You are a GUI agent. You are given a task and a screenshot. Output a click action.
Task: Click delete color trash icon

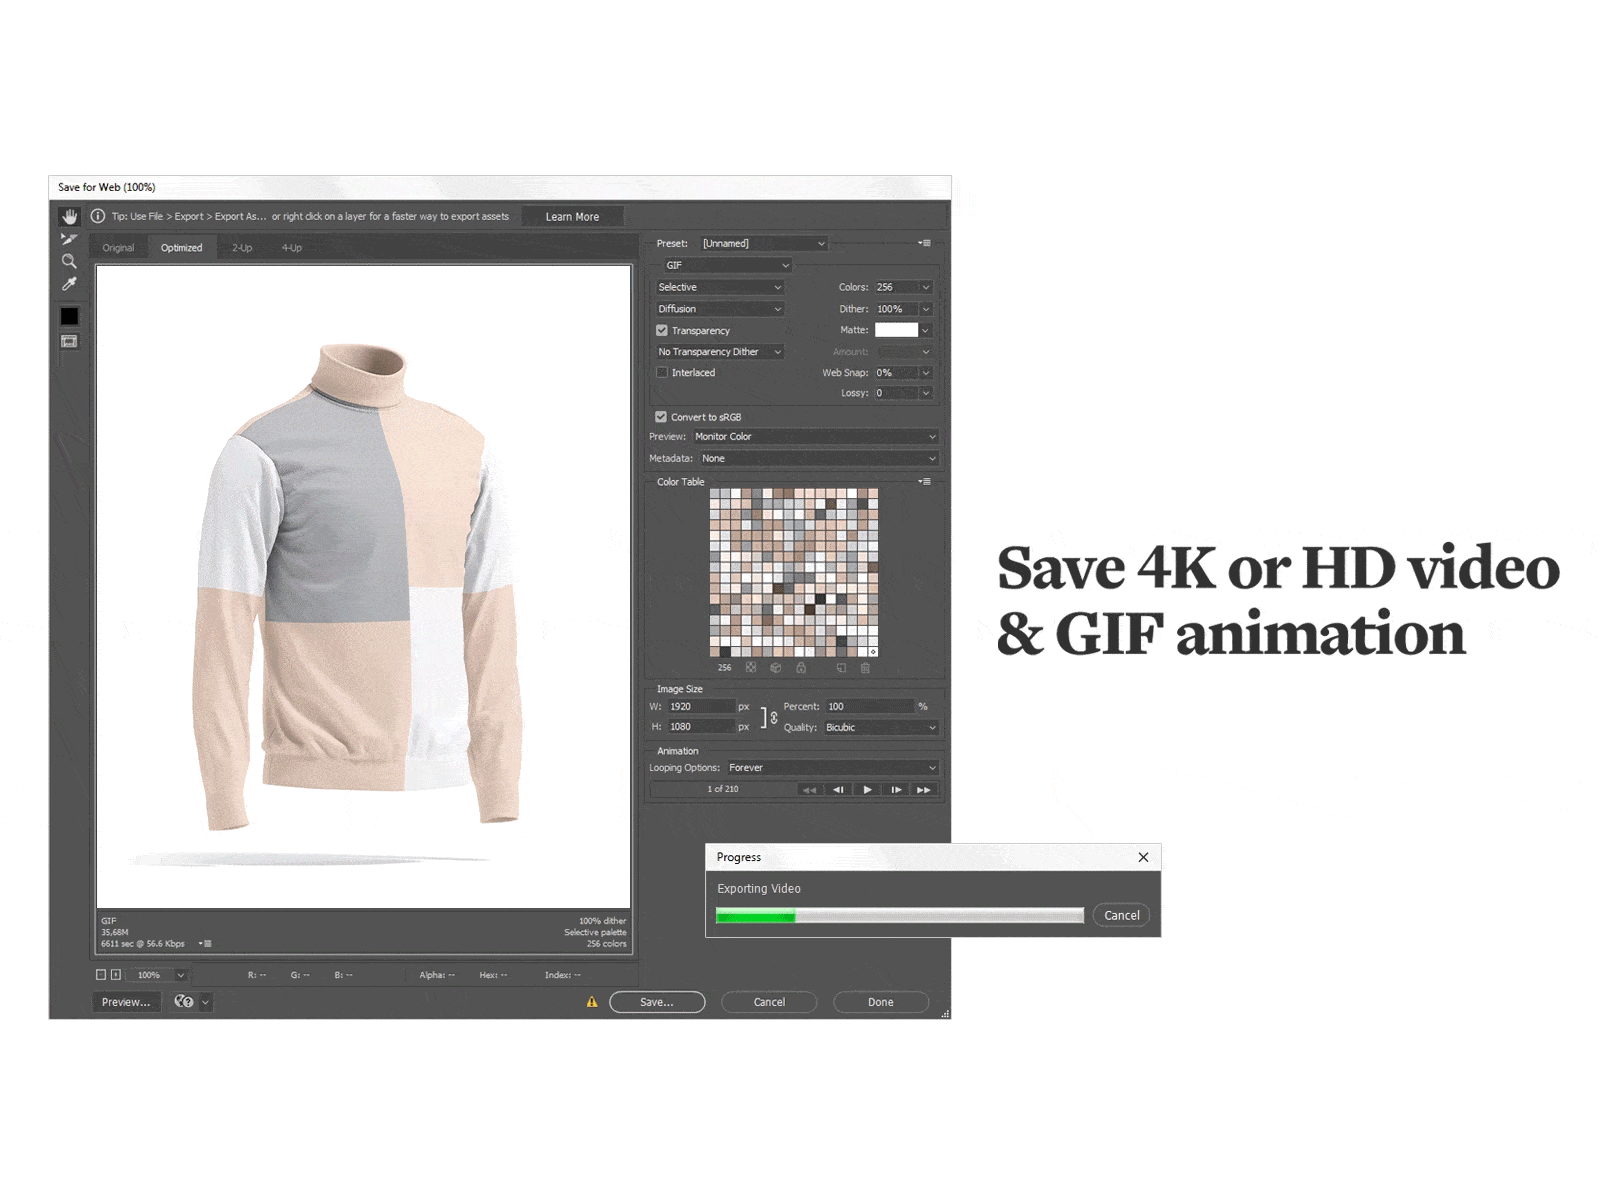pyautogui.click(x=865, y=668)
